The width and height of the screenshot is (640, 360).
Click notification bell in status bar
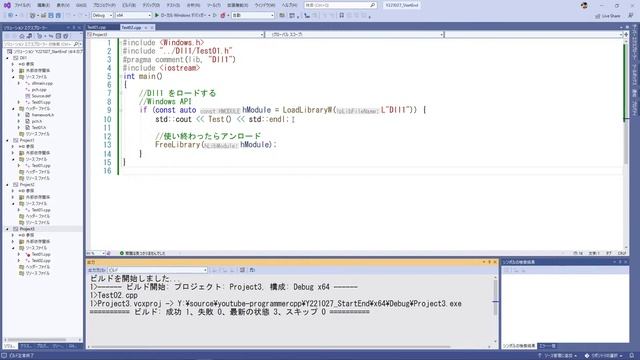pos(631,356)
